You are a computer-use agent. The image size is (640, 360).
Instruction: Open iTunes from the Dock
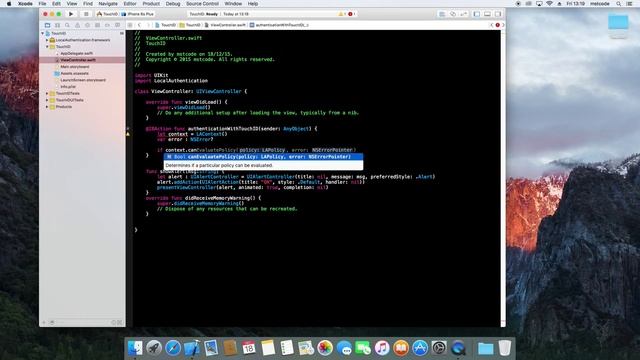pyautogui.click(x=382, y=348)
